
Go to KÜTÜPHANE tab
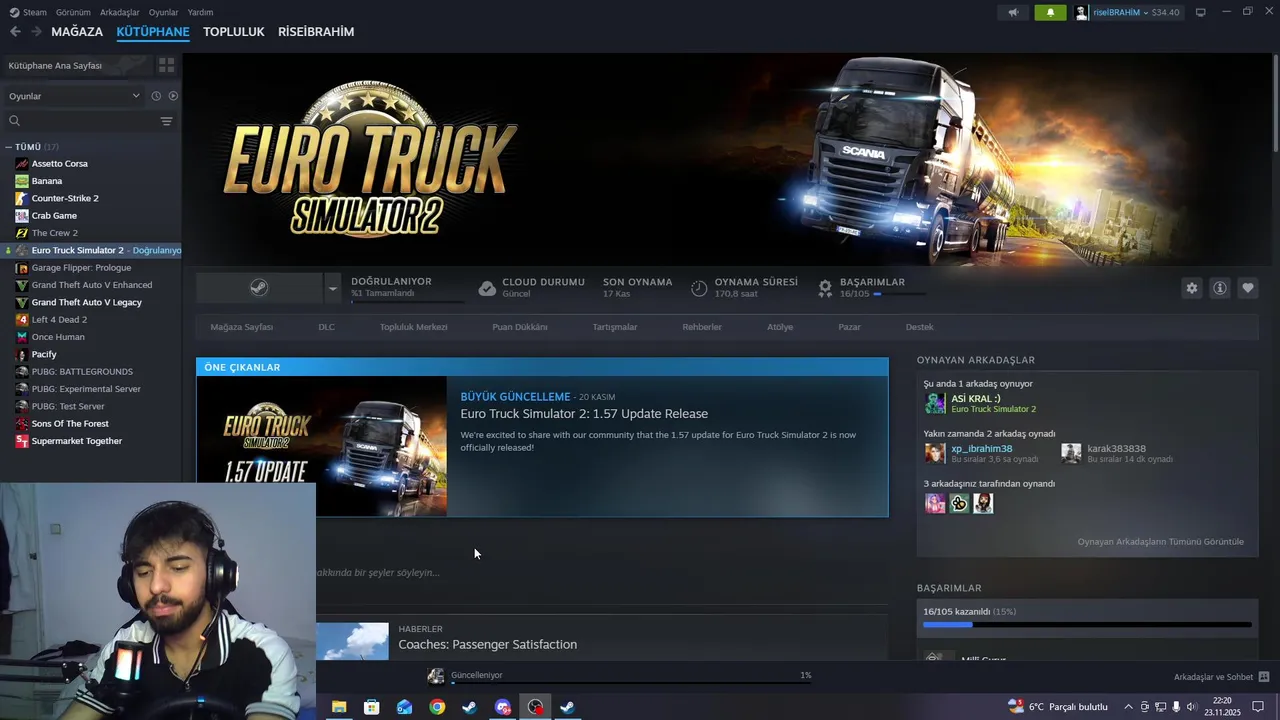pos(153,32)
